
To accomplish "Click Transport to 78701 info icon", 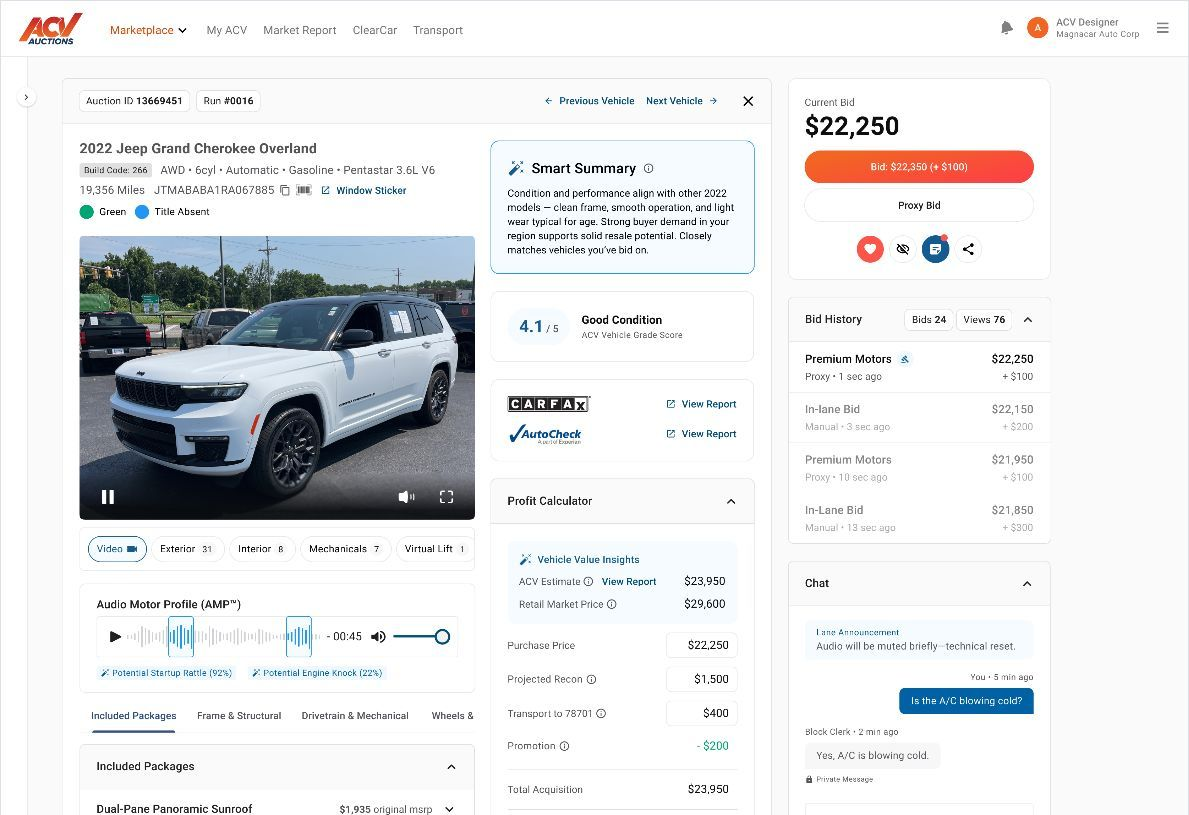I will pyautogui.click(x=601, y=713).
